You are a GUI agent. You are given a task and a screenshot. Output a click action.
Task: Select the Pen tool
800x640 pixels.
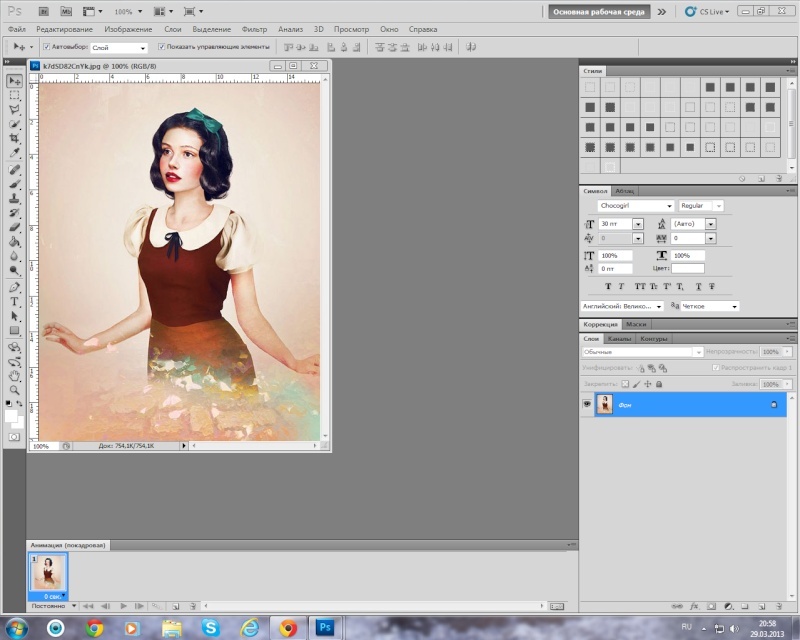point(14,287)
